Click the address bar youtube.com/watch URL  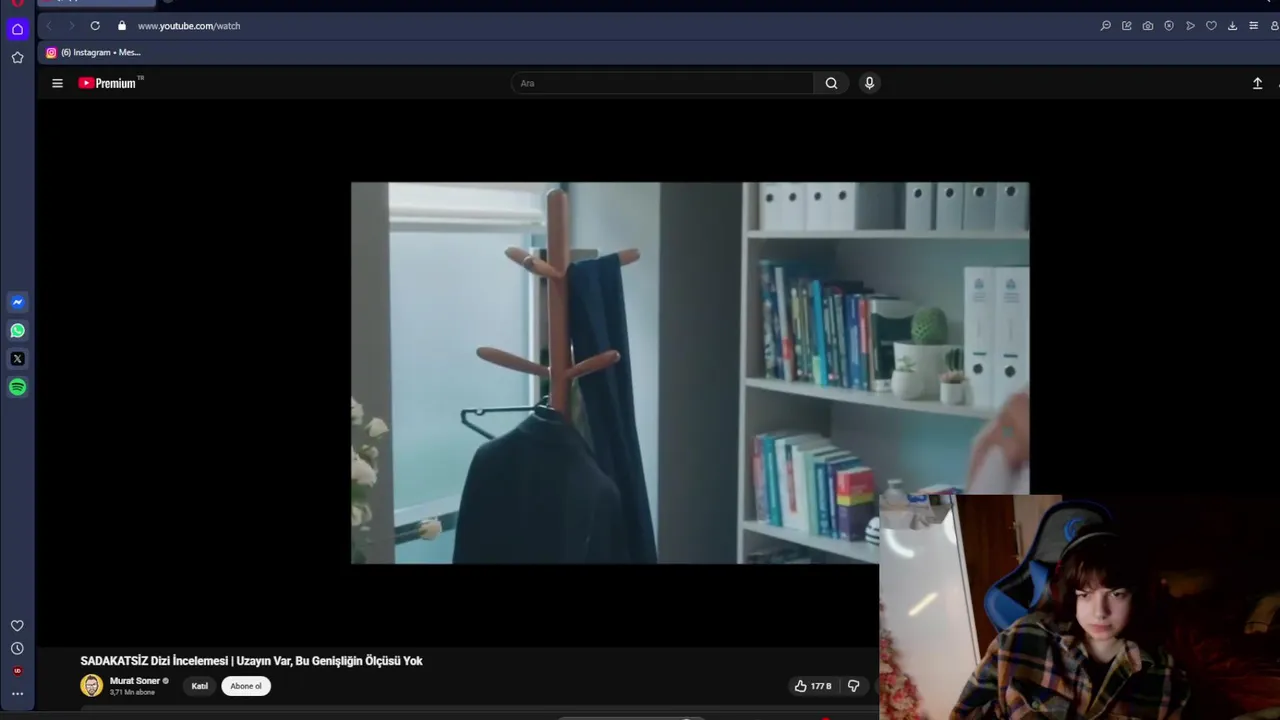tap(189, 26)
